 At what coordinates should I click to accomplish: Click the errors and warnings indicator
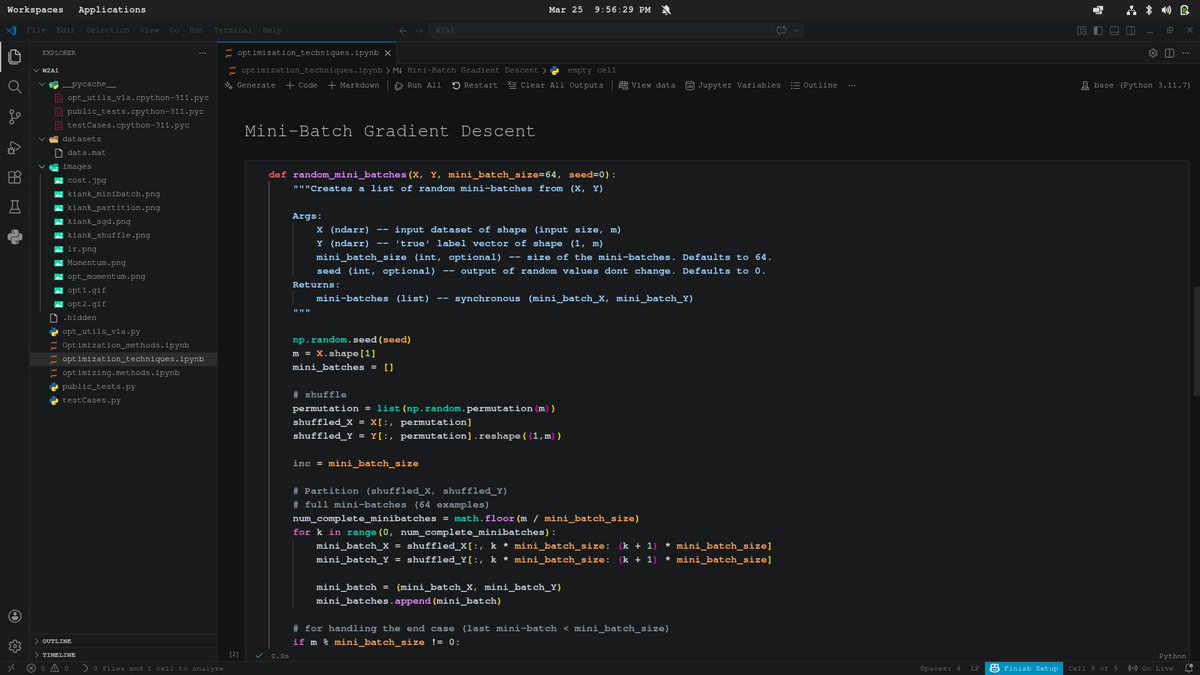click(x=49, y=668)
